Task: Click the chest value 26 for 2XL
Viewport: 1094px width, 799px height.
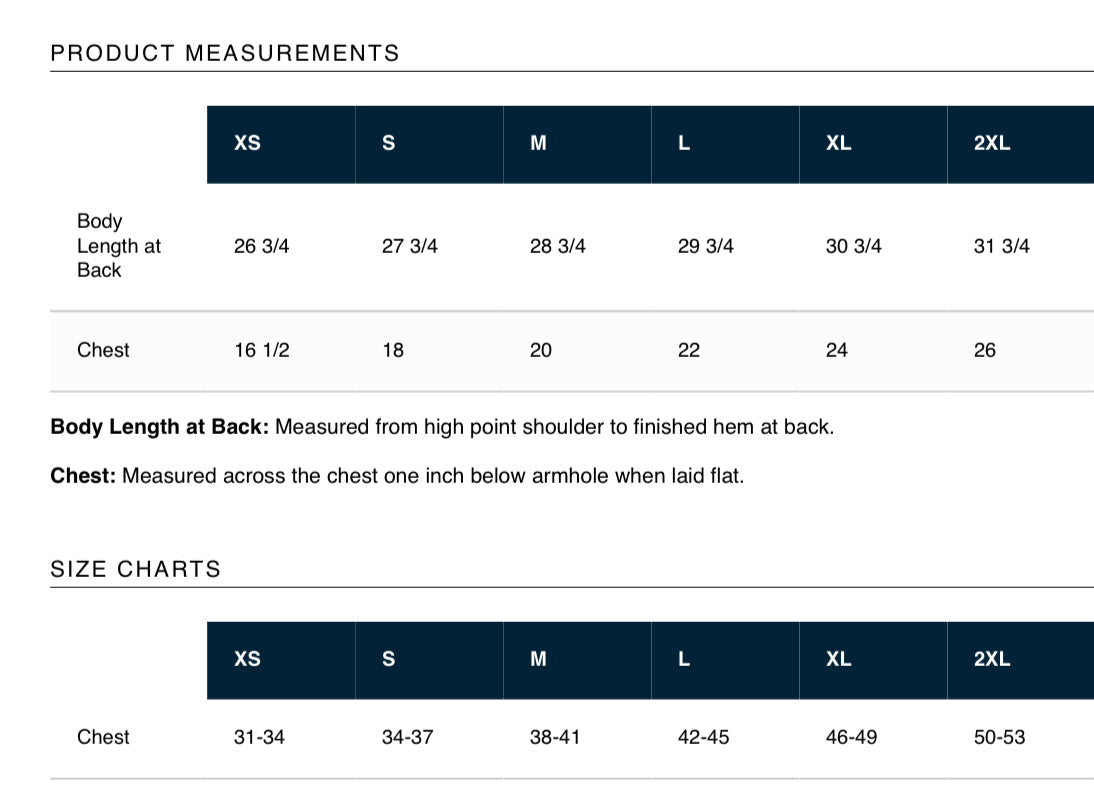Action: [x=985, y=350]
